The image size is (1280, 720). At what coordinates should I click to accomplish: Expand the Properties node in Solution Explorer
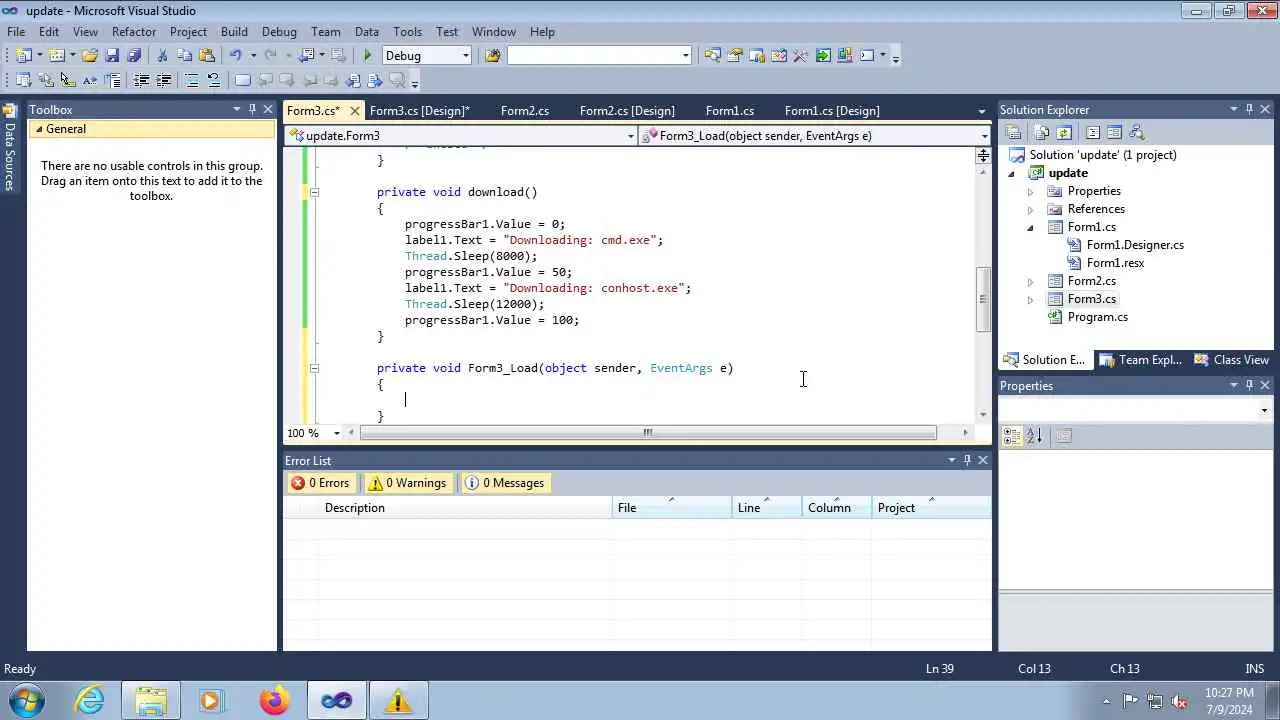(1031, 191)
